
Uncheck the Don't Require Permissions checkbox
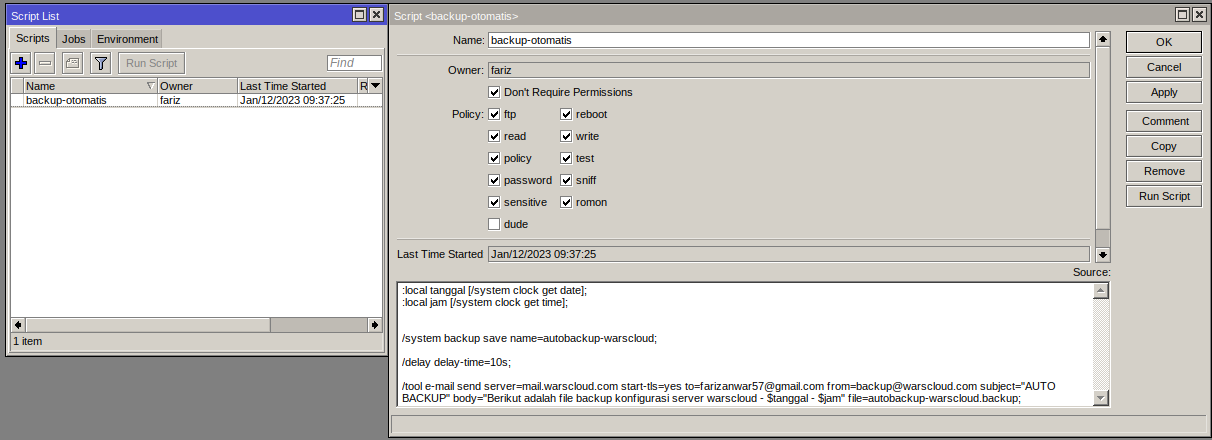[x=494, y=92]
